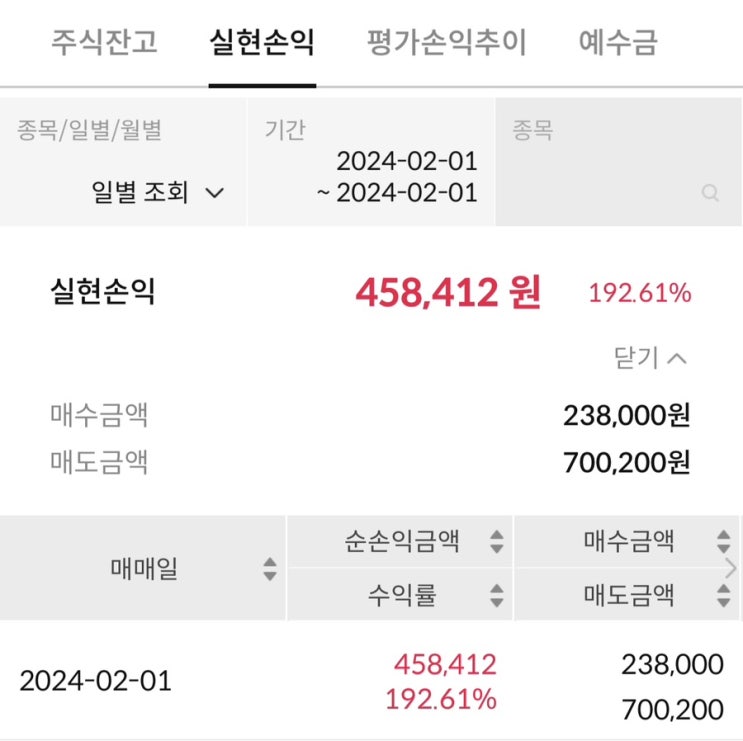The width and height of the screenshot is (743, 741).
Task: Click the magnifier search icon
Action: click(x=710, y=193)
